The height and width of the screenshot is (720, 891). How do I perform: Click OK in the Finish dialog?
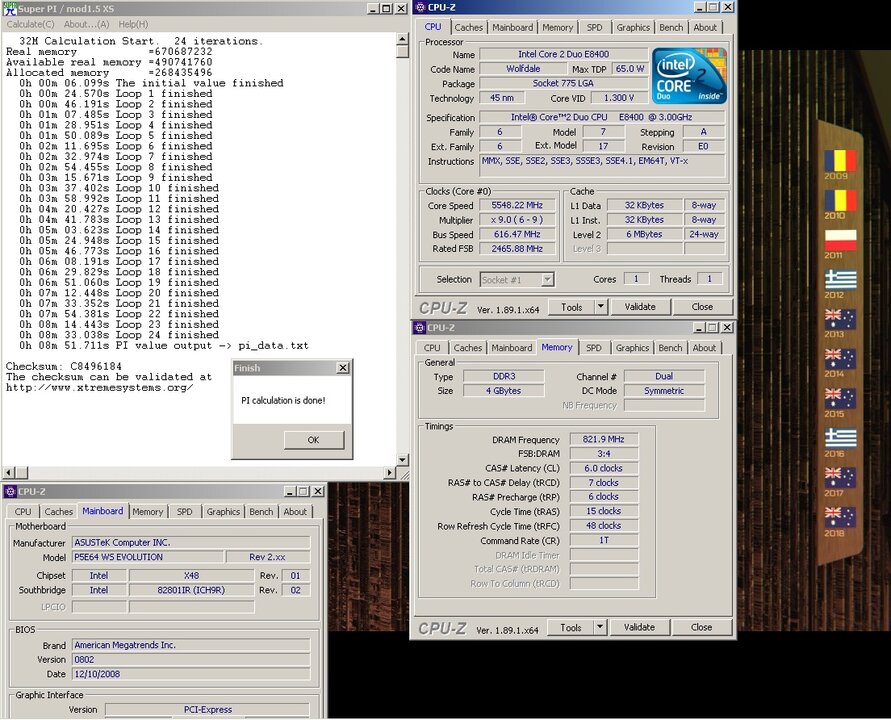(314, 440)
